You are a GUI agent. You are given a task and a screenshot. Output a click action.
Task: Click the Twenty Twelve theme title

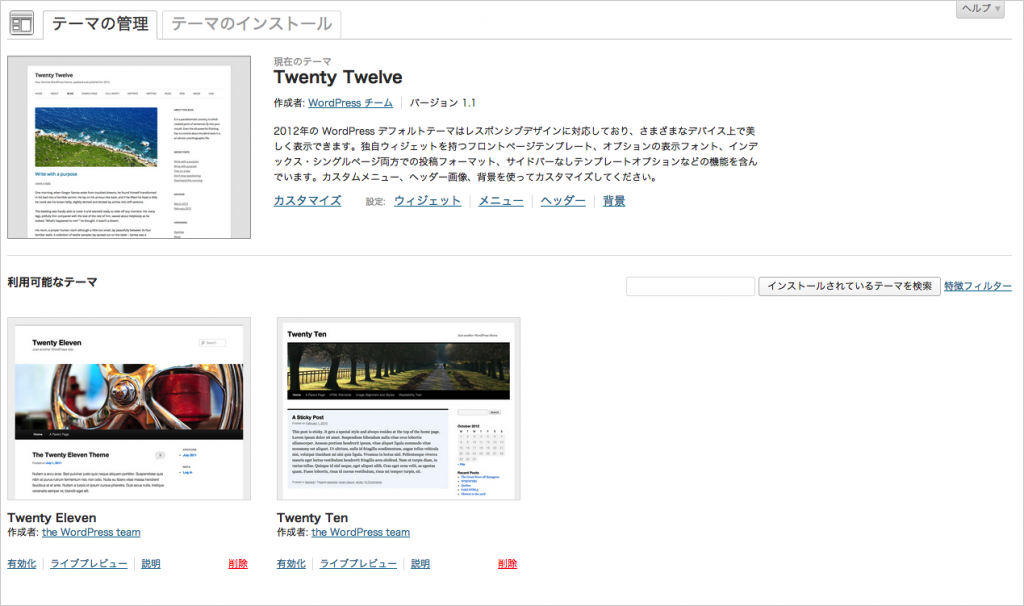pyautogui.click(x=338, y=77)
